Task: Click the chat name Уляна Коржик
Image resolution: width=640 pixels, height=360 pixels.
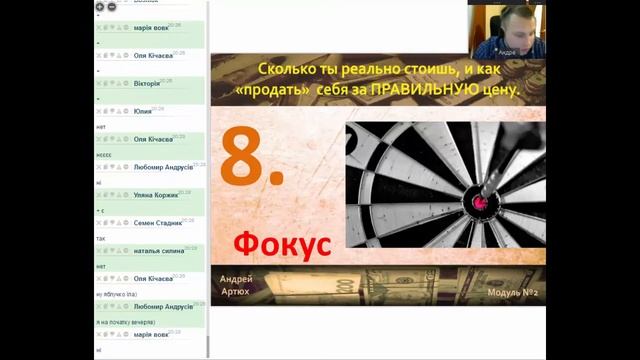Action: coord(156,195)
